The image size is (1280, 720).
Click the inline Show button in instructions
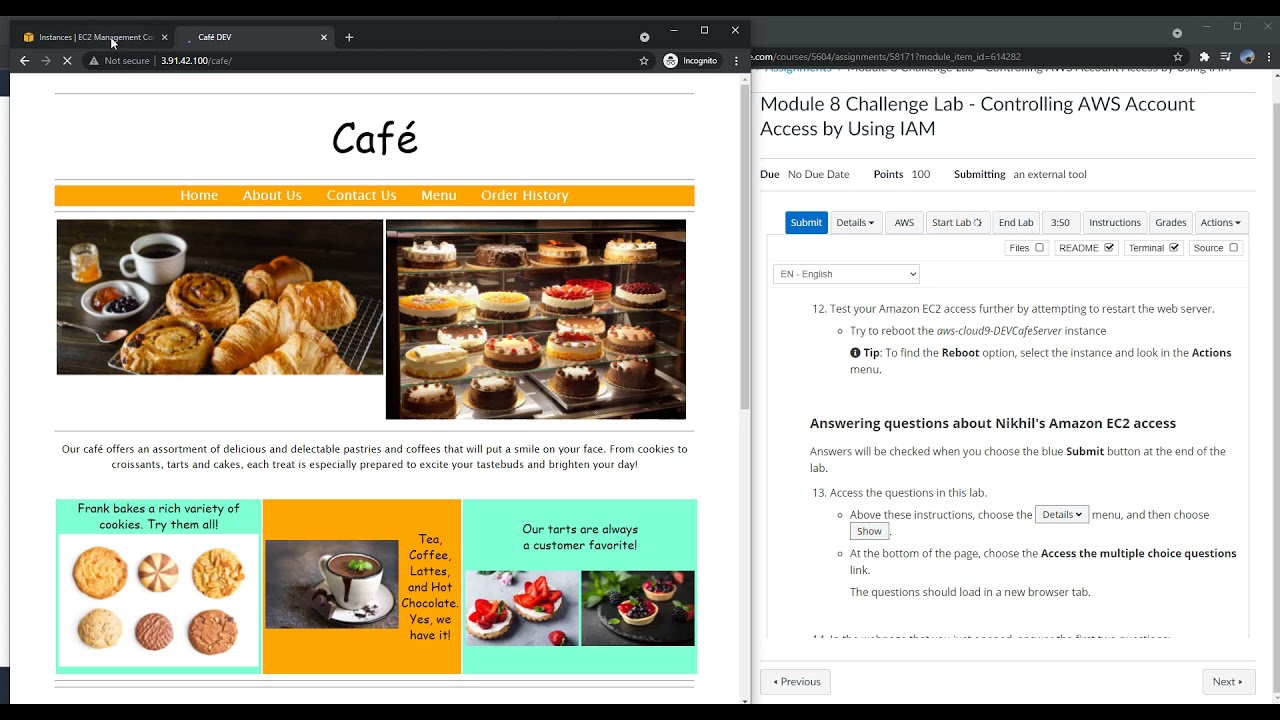tap(869, 531)
